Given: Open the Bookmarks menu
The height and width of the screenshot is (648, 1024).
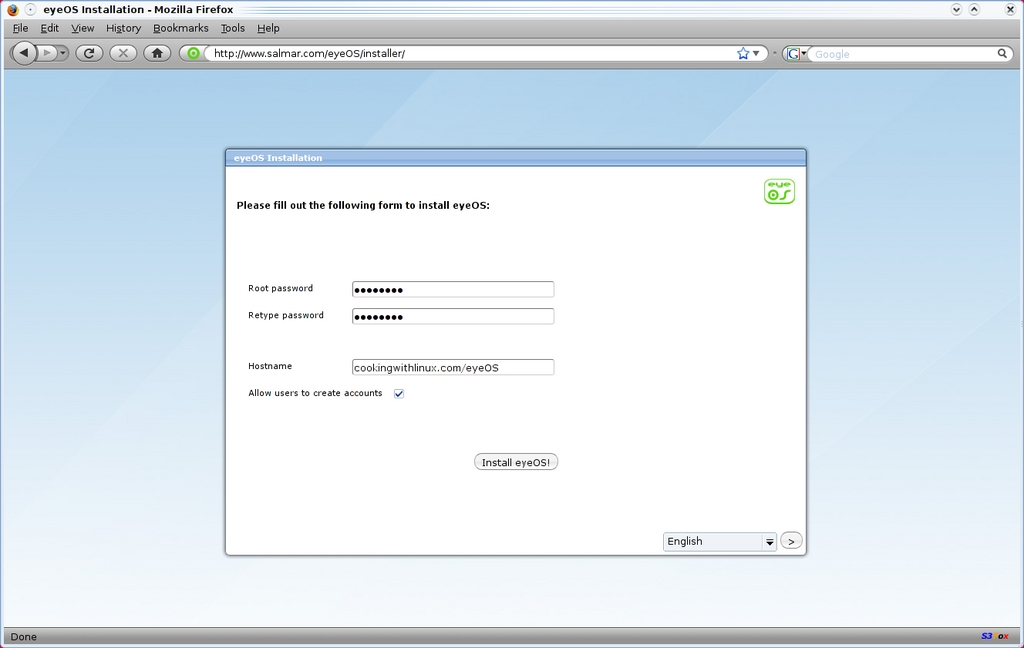Looking at the screenshot, I should pyautogui.click(x=180, y=28).
